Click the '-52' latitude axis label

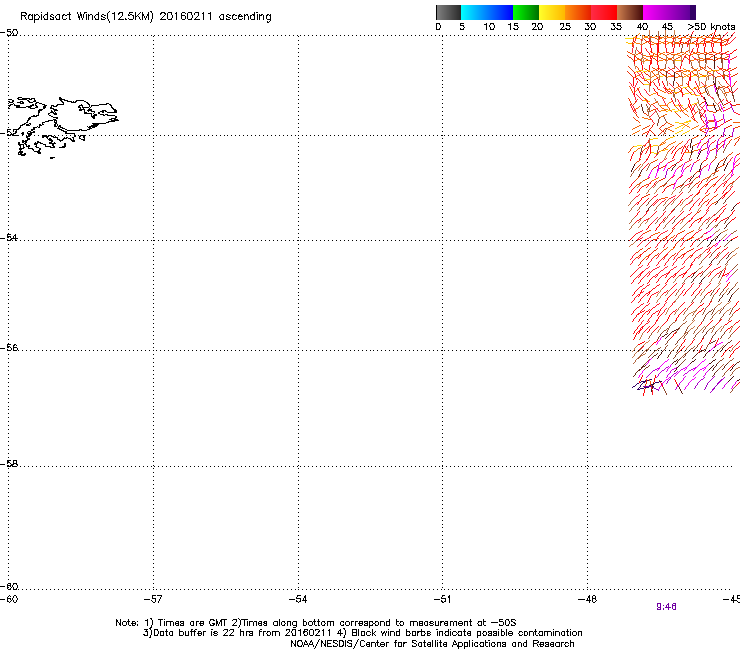(x=9, y=132)
